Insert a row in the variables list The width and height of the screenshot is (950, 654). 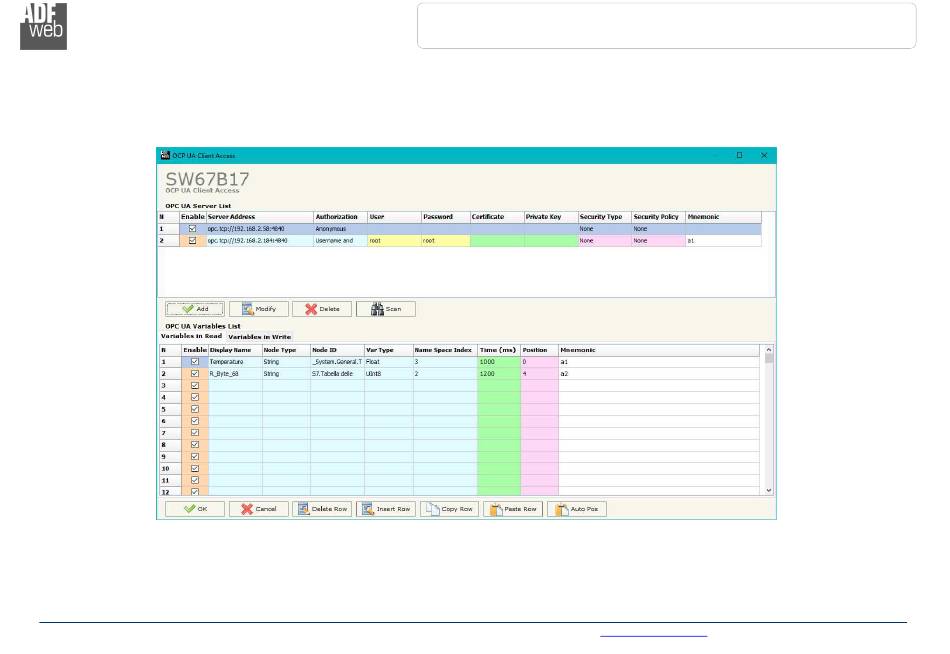[x=385, y=509]
